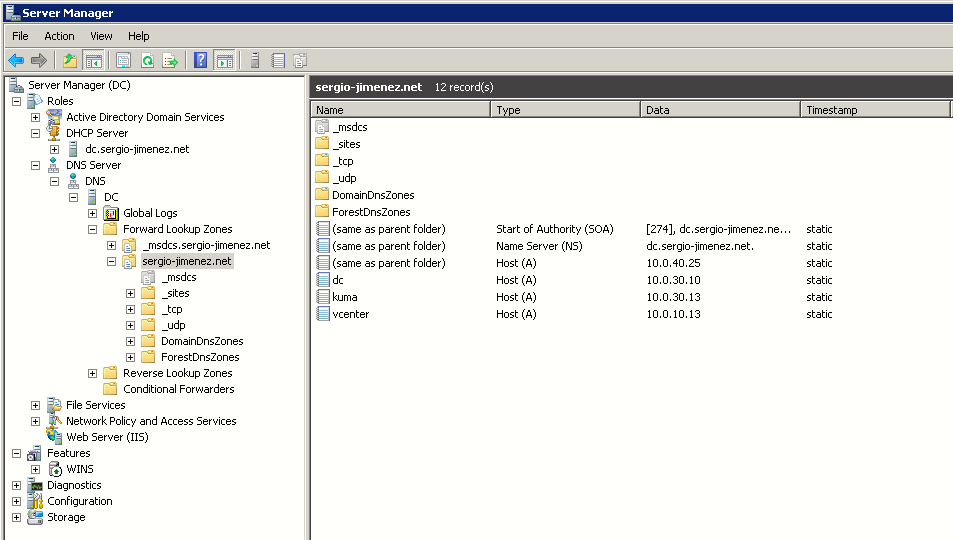Go up one level with folder-arrow icon
The image size is (953, 540).
71,60
